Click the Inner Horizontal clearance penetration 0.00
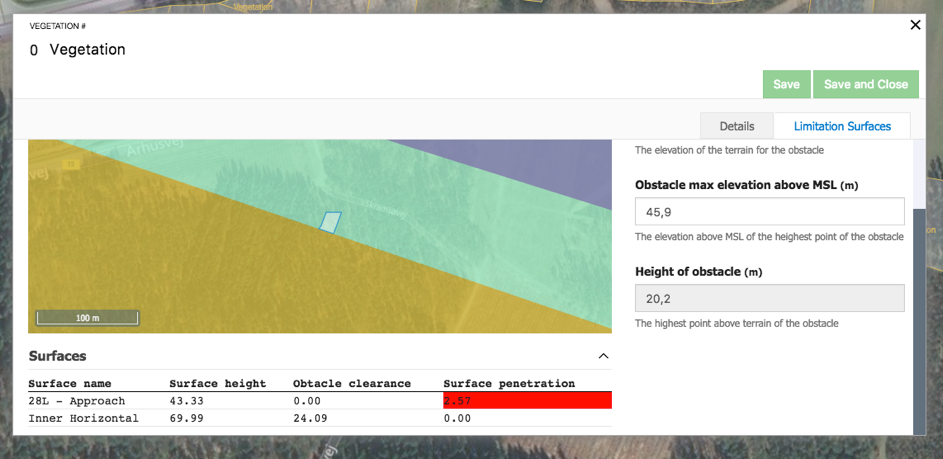This screenshot has height=459, width=943. tap(457, 418)
